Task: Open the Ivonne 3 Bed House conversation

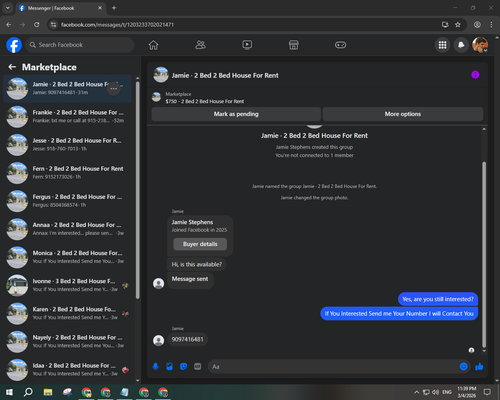Action: 68,285
